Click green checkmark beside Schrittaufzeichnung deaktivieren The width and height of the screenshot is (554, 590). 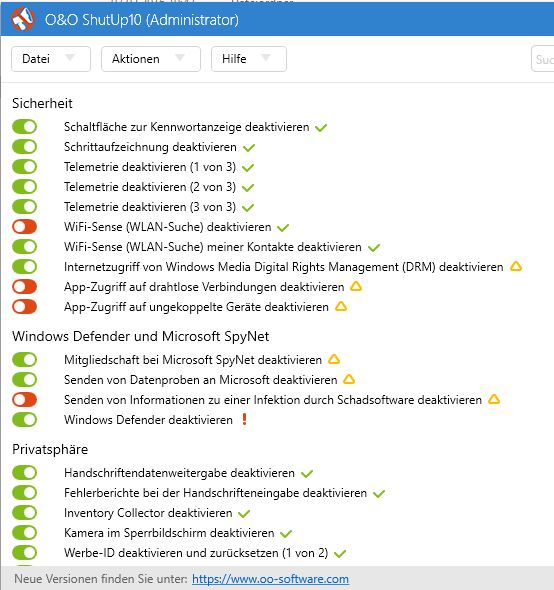point(249,148)
